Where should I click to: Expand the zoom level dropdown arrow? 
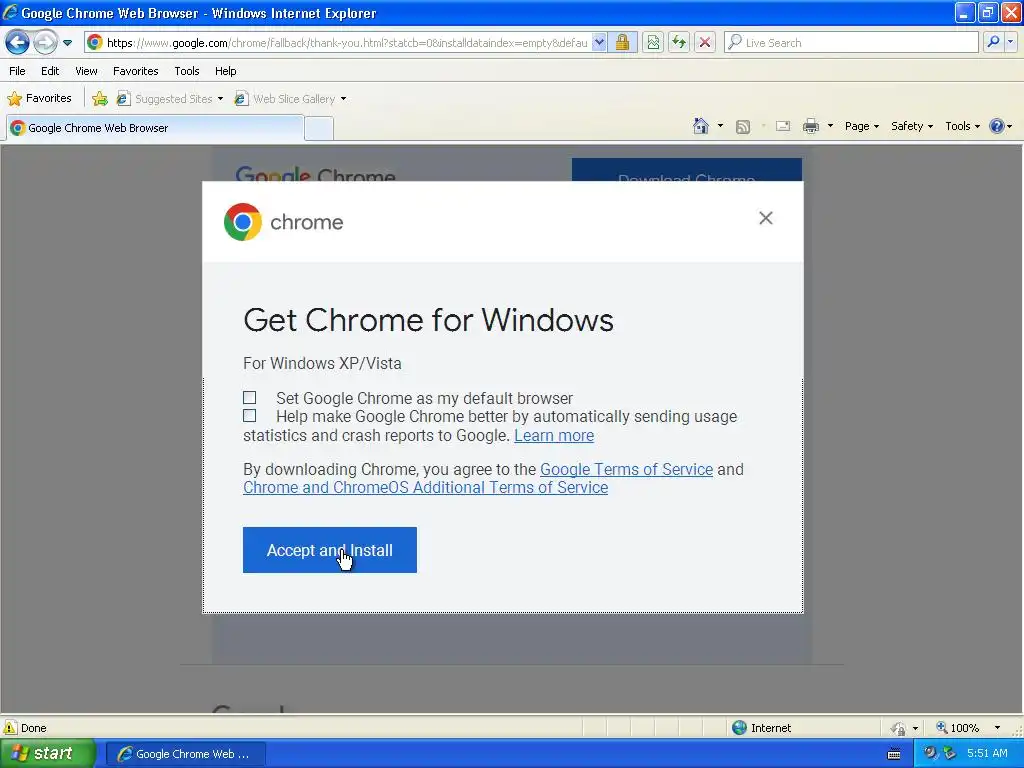pyautogui.click(x=997, y=728)
